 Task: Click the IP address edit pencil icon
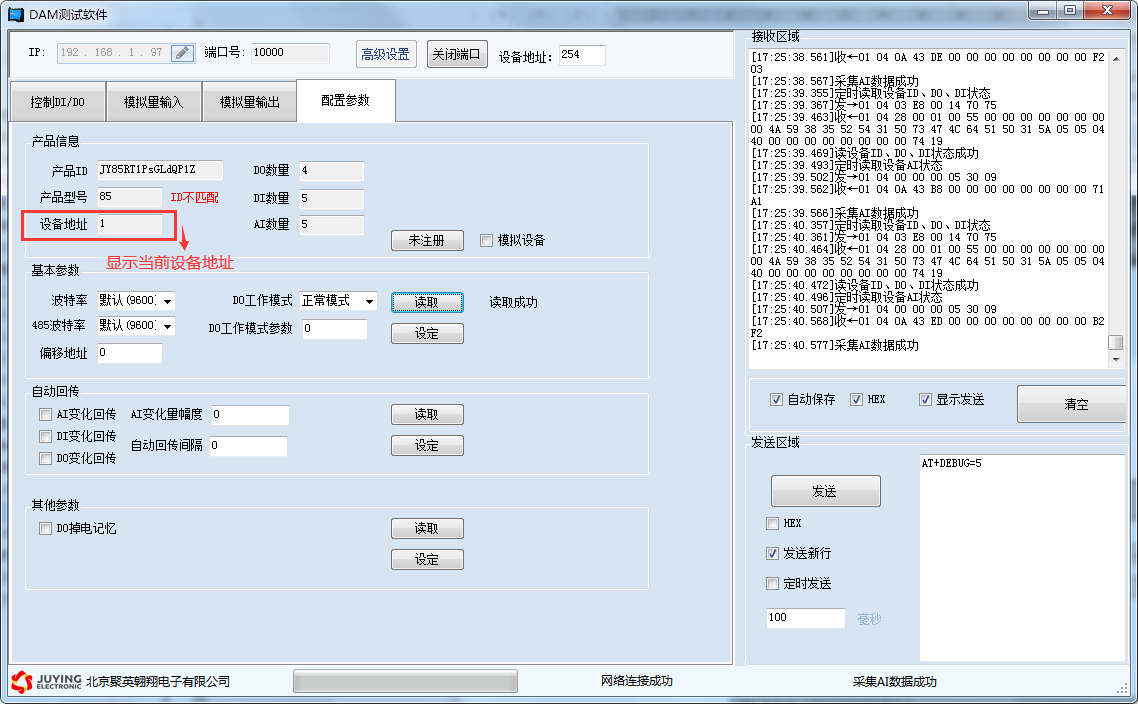[182, 53]
